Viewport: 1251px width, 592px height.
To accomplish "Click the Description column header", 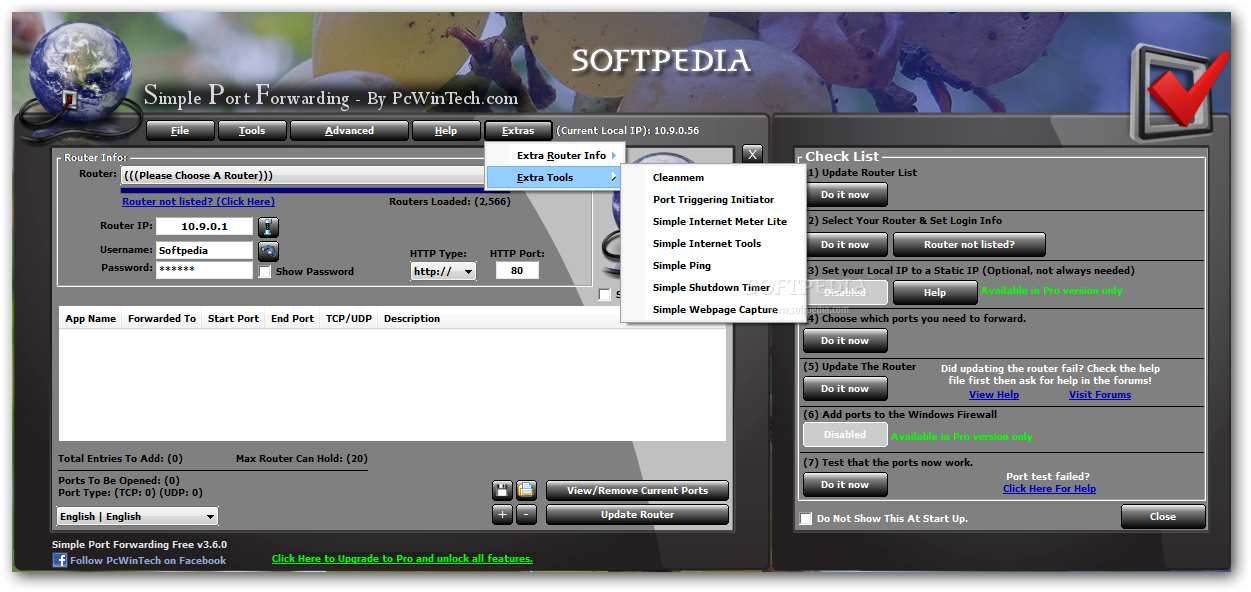I will 412,319.
